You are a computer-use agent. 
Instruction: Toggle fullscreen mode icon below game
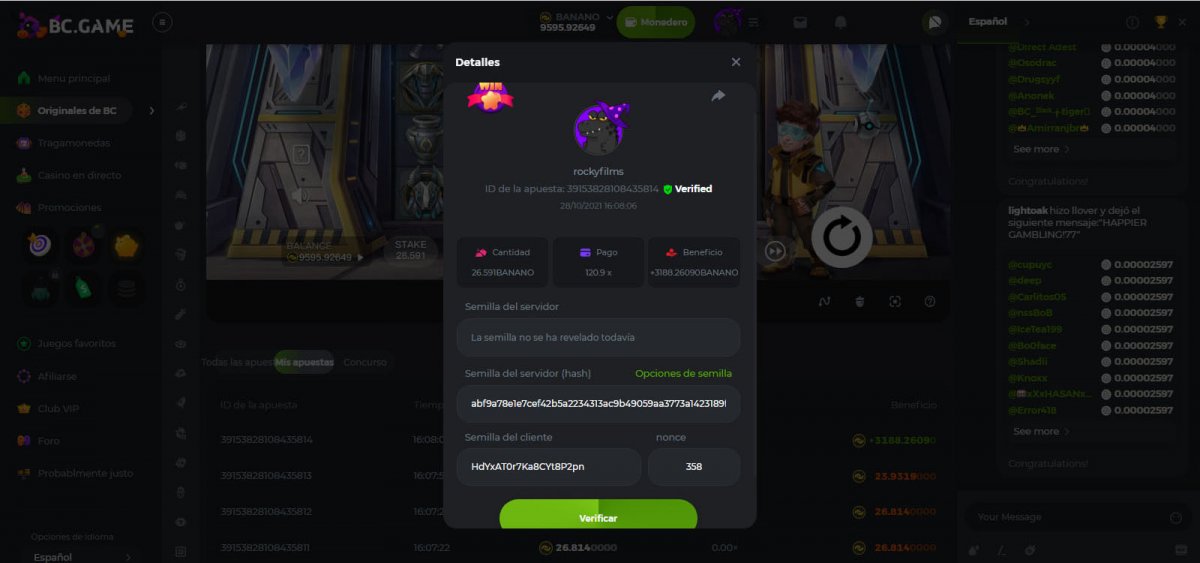(895, 301)
